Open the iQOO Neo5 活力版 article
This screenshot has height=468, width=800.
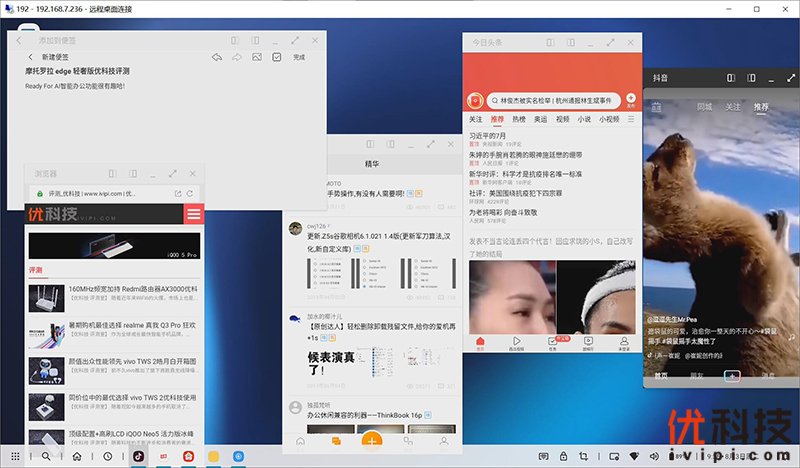pos(113,438)
